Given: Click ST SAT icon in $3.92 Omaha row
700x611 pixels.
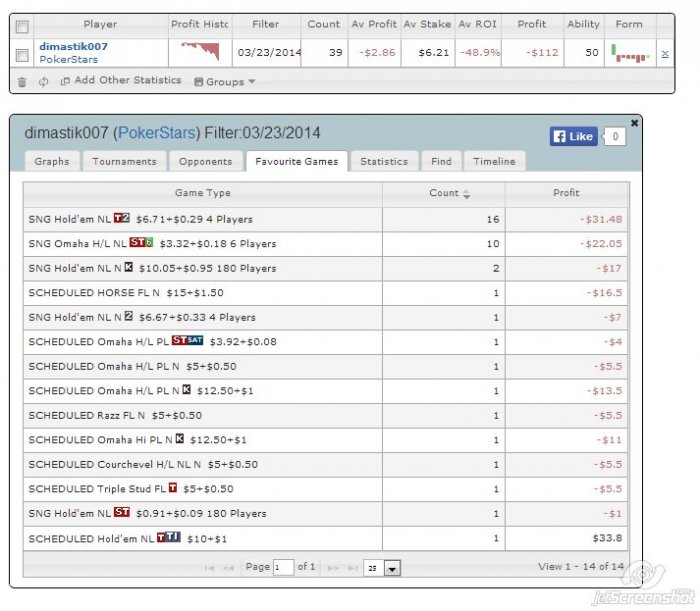Looking at the screenshot, I should click(188, 340).
